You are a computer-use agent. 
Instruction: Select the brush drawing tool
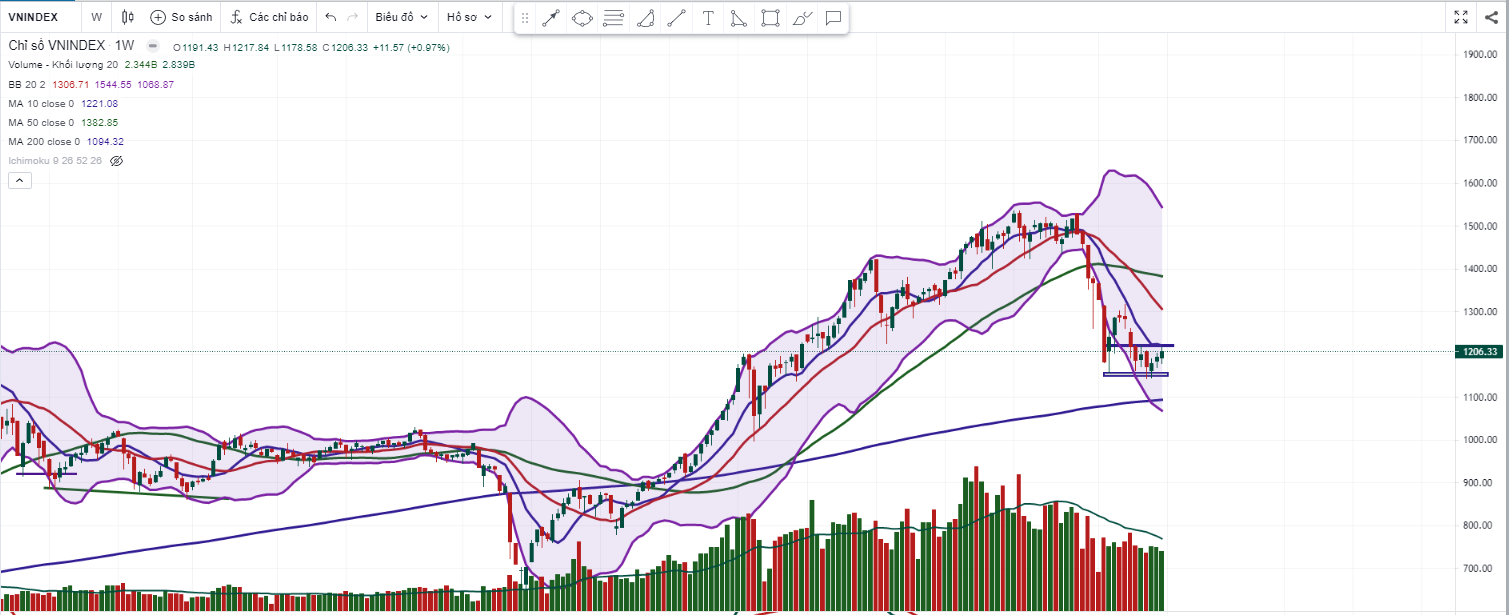point(801,17)
